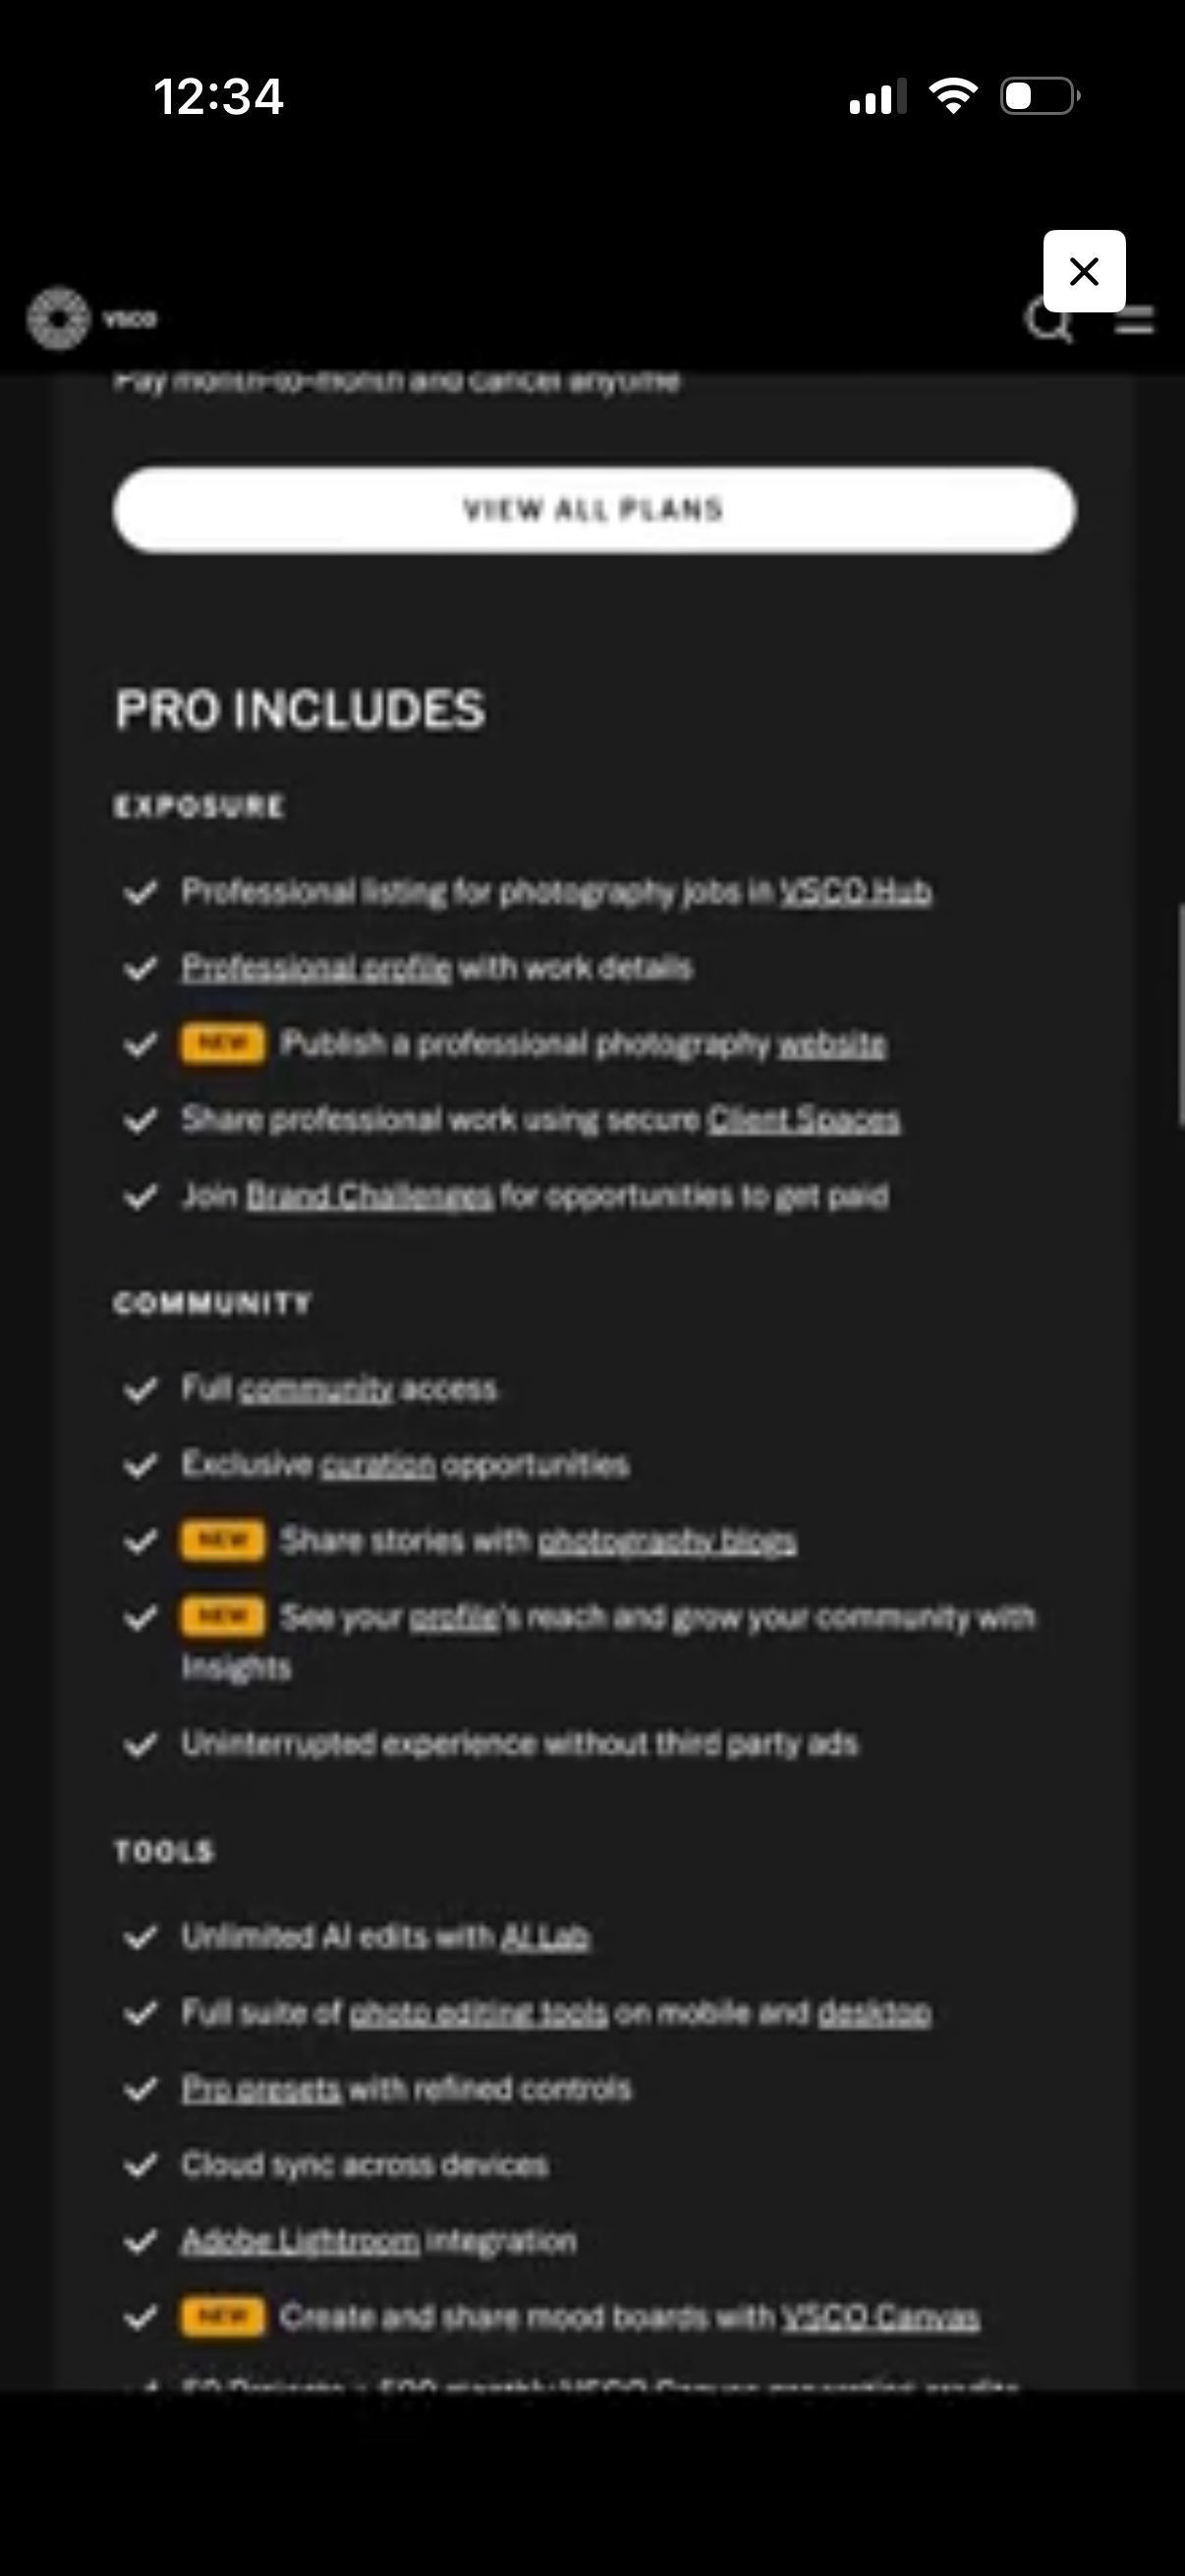Open the curation link
The width and height of the screenshot is (1185, 2576).
tap(378, 1465)
